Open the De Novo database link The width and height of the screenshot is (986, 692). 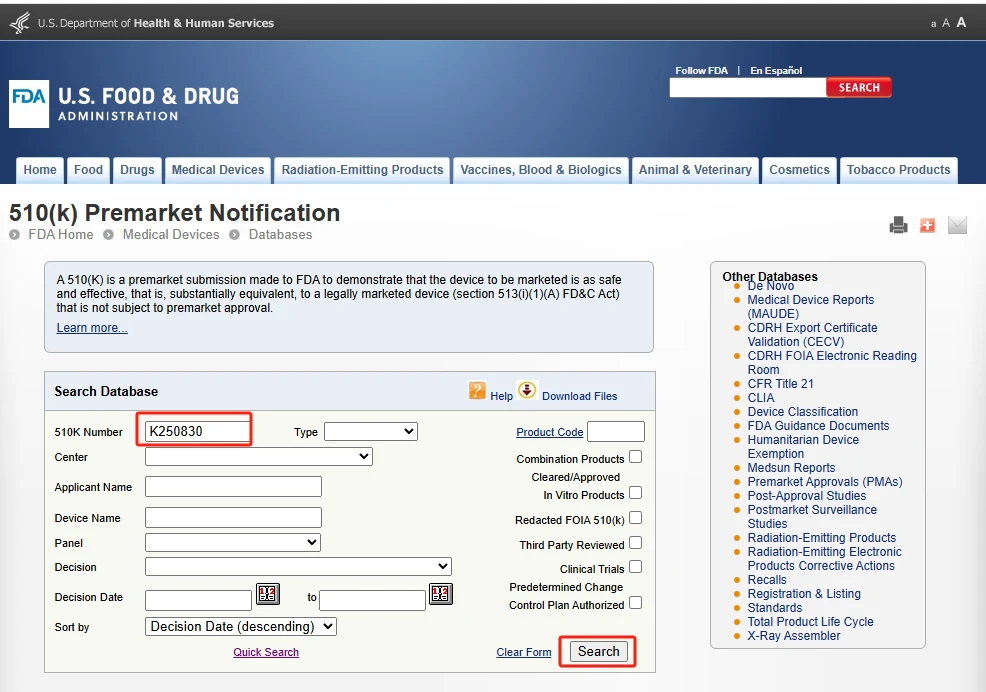point(770,286)
